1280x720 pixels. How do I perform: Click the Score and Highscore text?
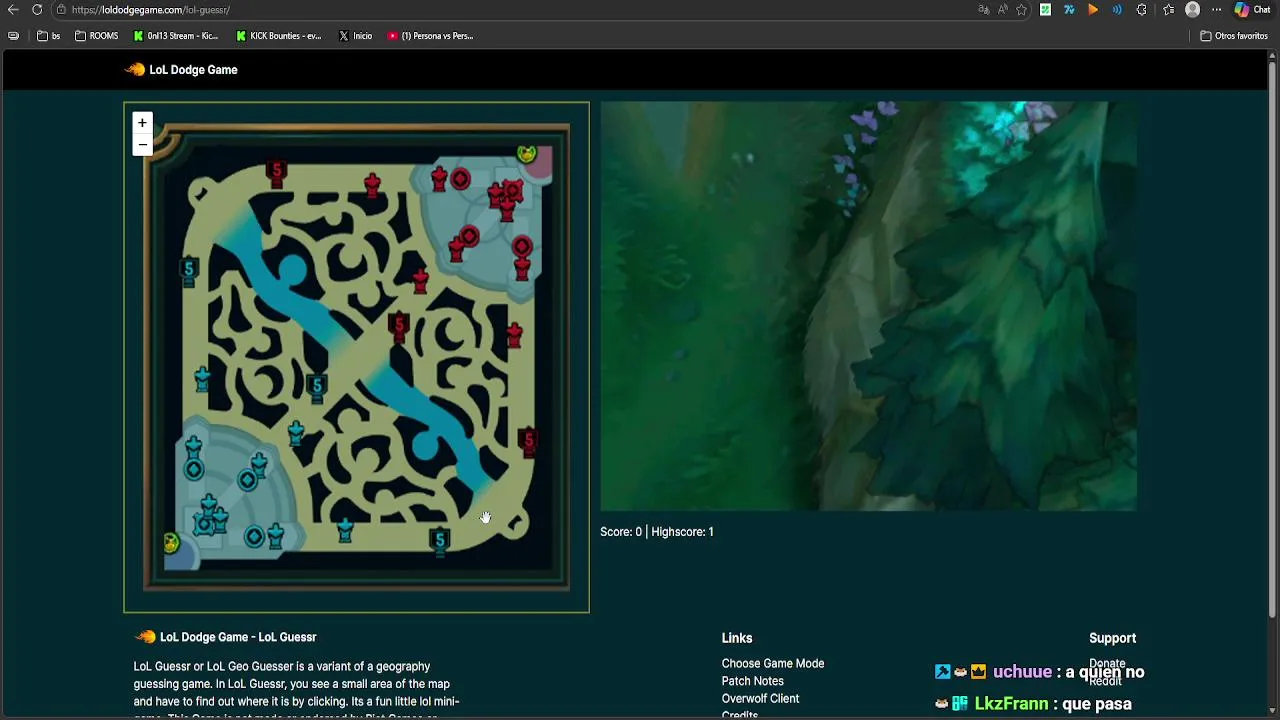point(657,532)
